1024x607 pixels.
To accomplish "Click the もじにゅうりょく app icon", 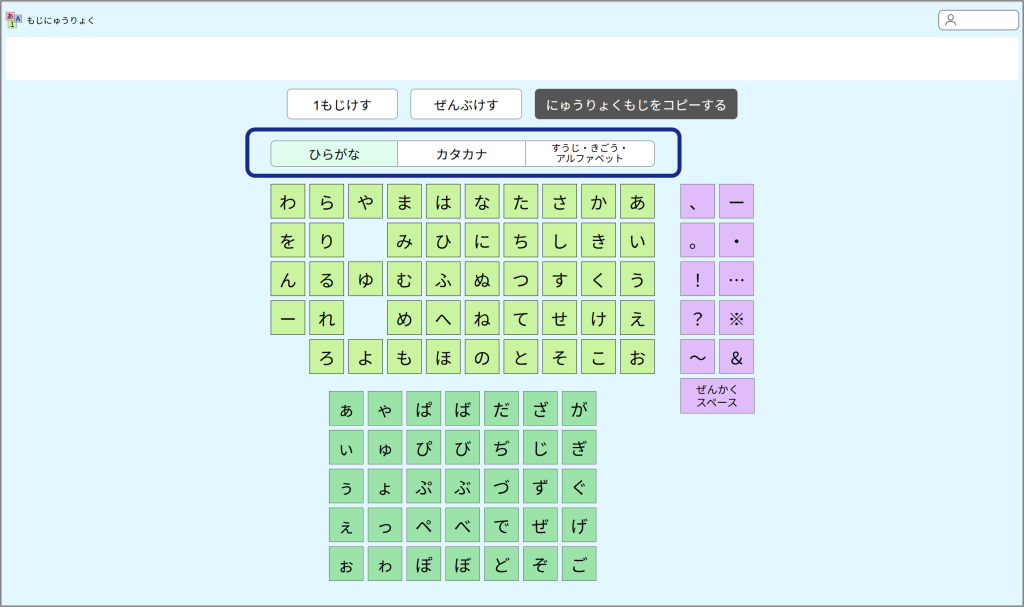I will click(13, 20).
